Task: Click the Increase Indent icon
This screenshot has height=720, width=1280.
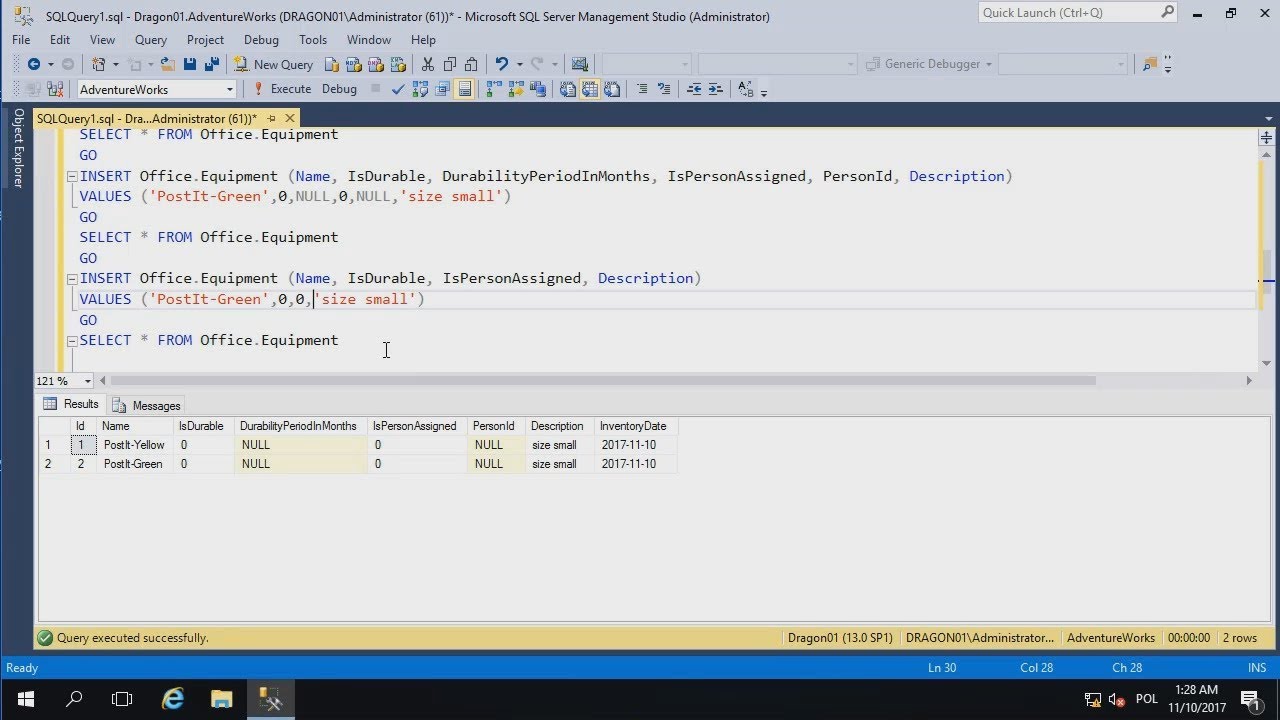Action: click(716, 89)
